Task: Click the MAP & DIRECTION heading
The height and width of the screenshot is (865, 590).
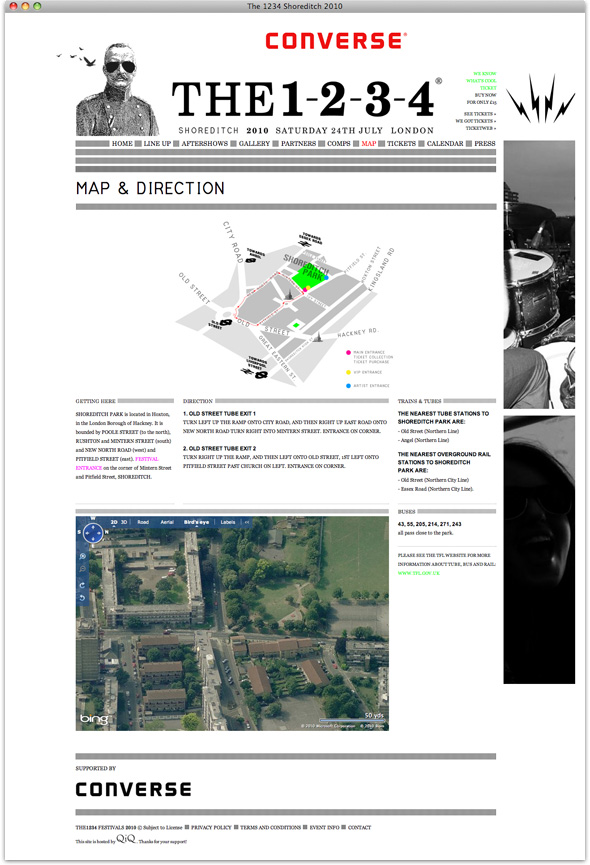Action: pyautogui.click(x=150, y=188)
